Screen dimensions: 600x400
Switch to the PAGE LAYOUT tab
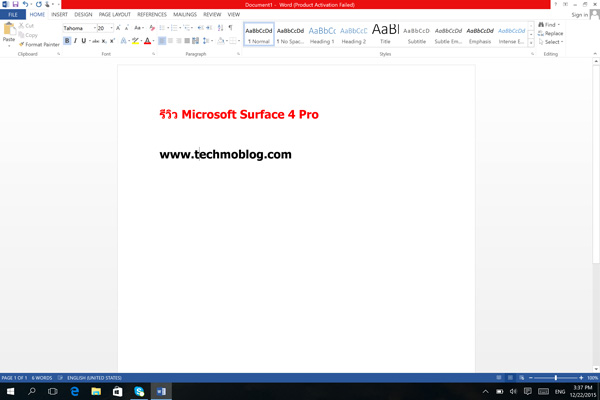[x=114, y=15]
